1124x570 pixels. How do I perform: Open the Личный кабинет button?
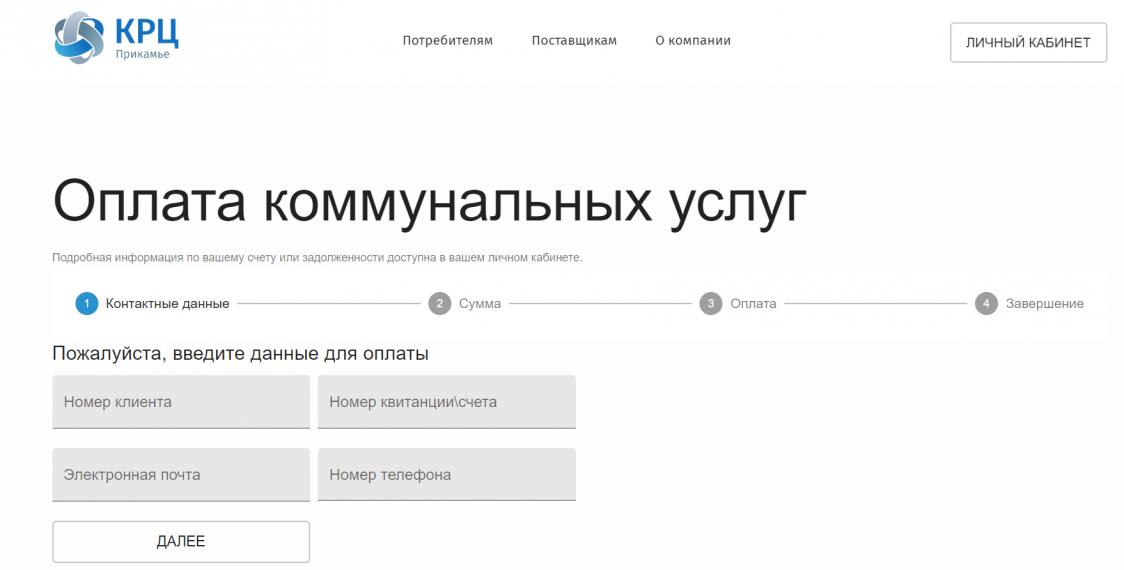[1028, 42]
